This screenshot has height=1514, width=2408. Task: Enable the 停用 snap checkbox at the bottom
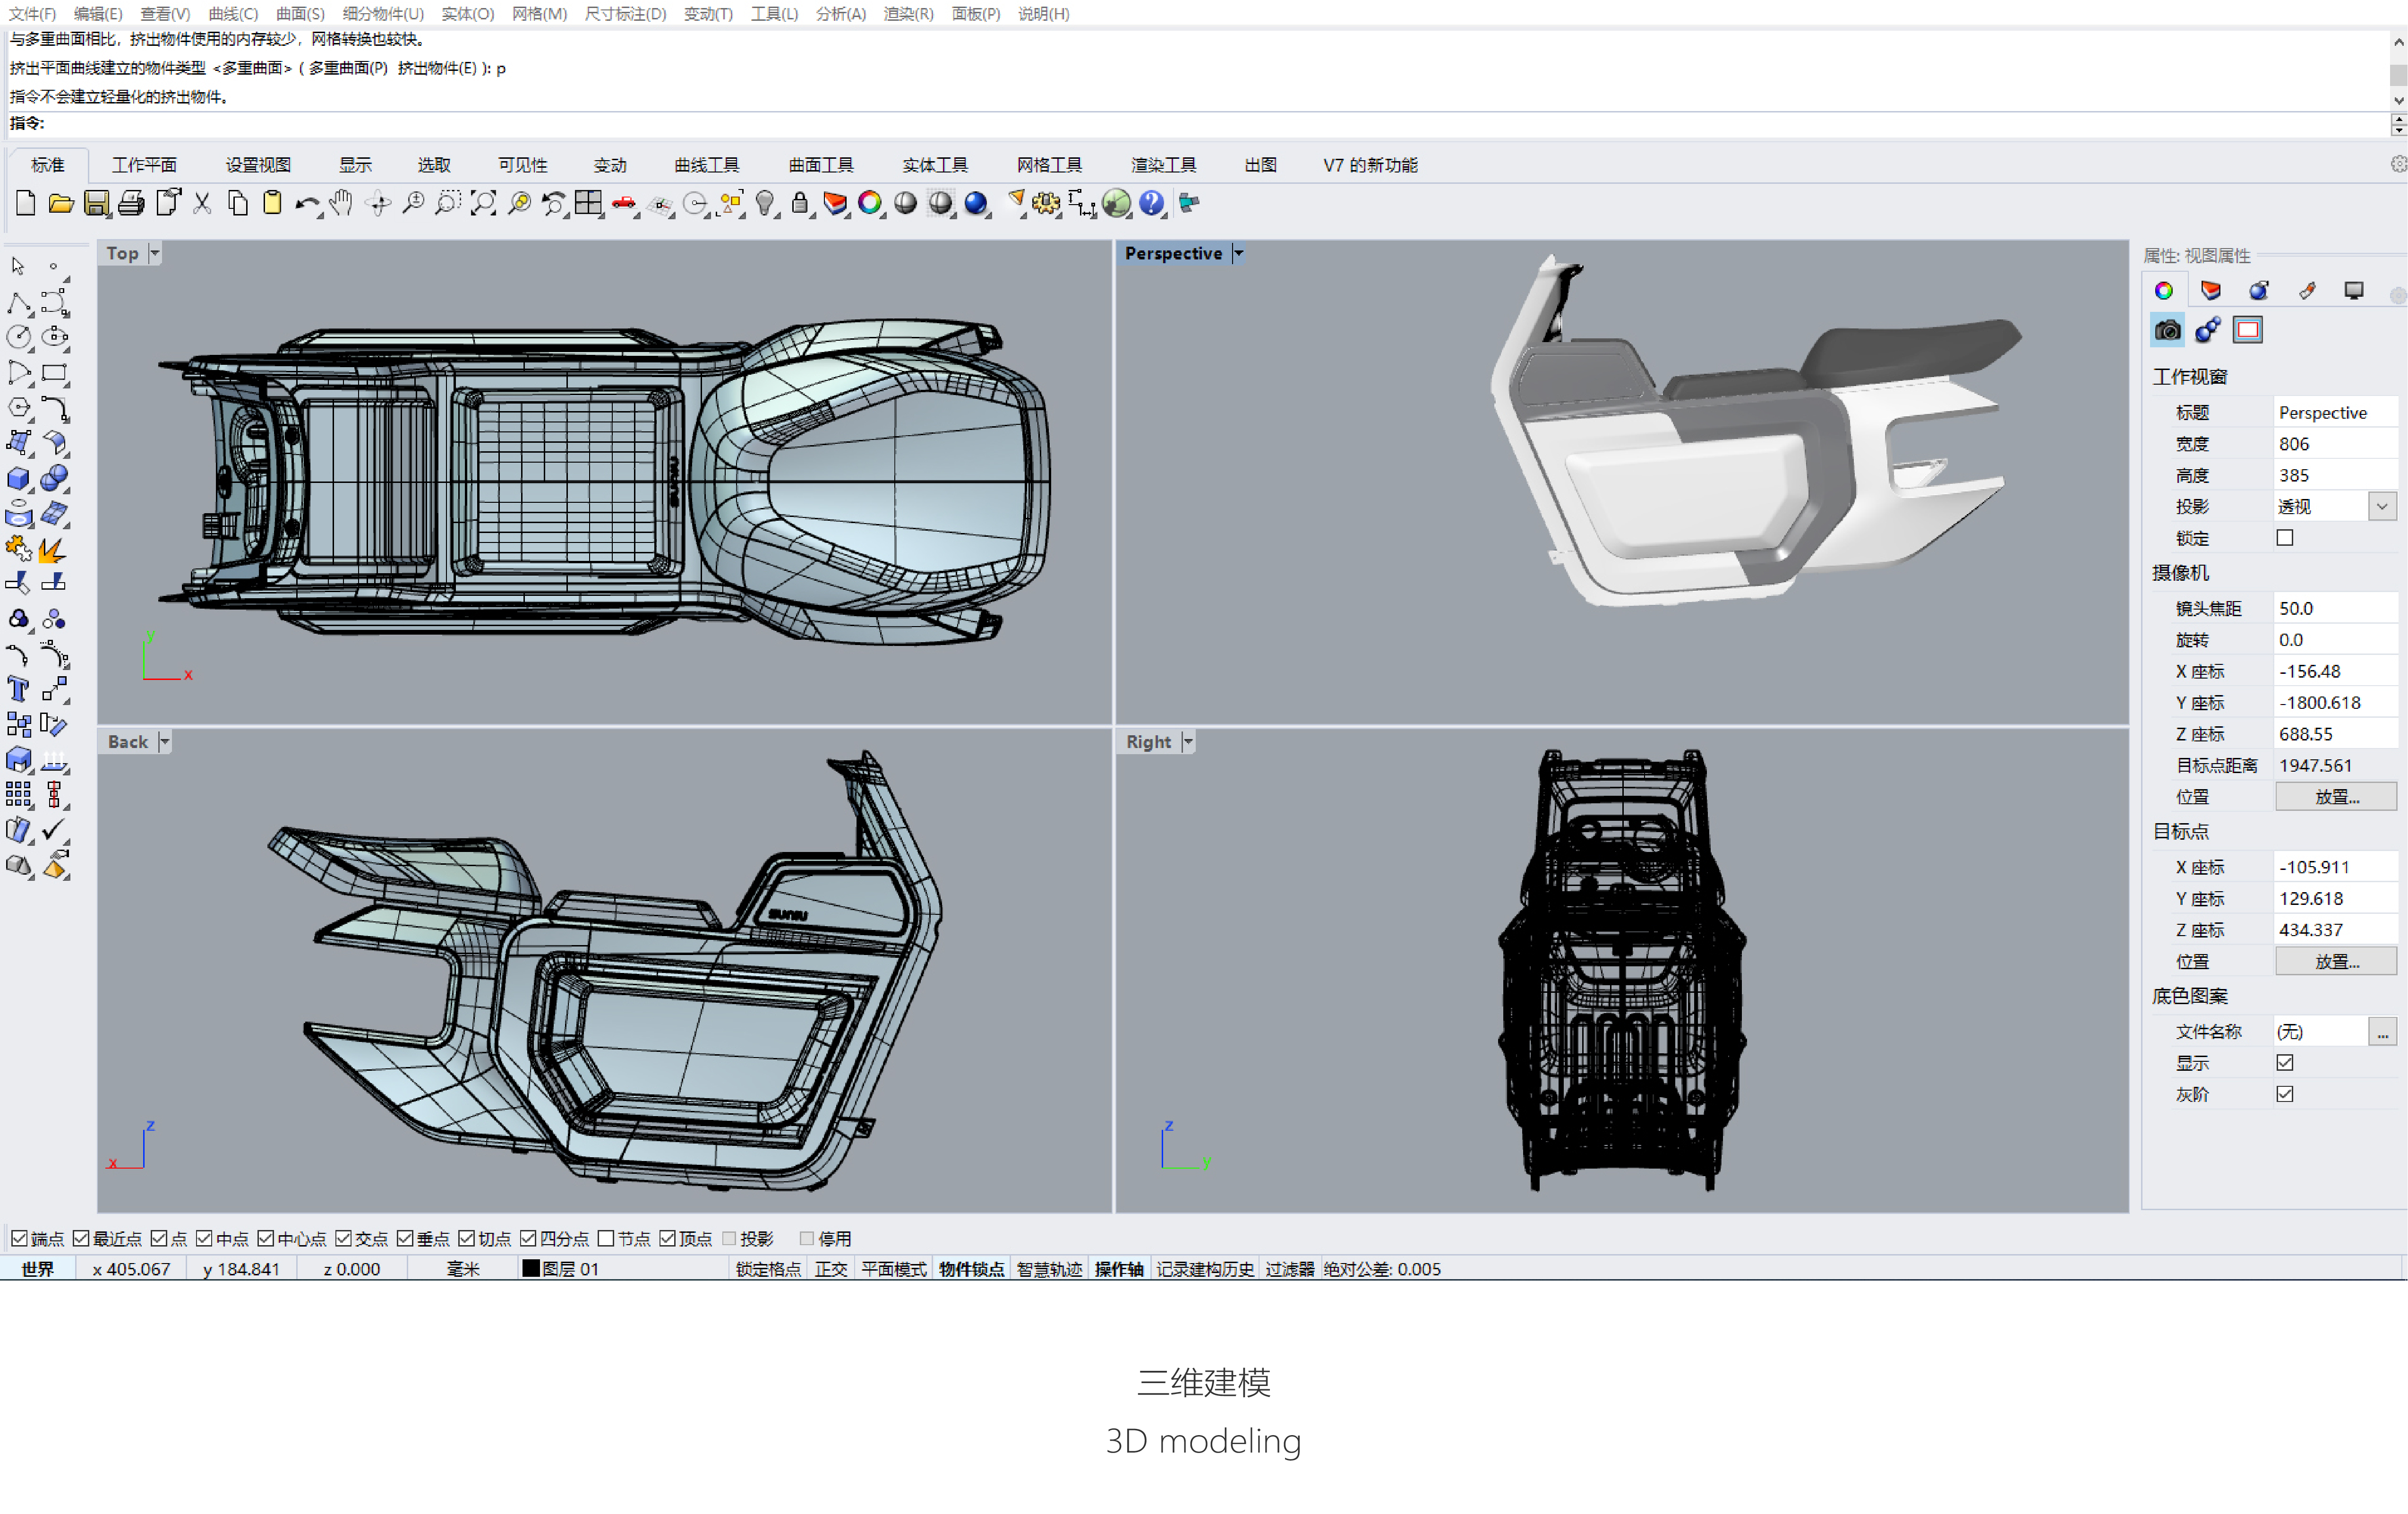807,1238
